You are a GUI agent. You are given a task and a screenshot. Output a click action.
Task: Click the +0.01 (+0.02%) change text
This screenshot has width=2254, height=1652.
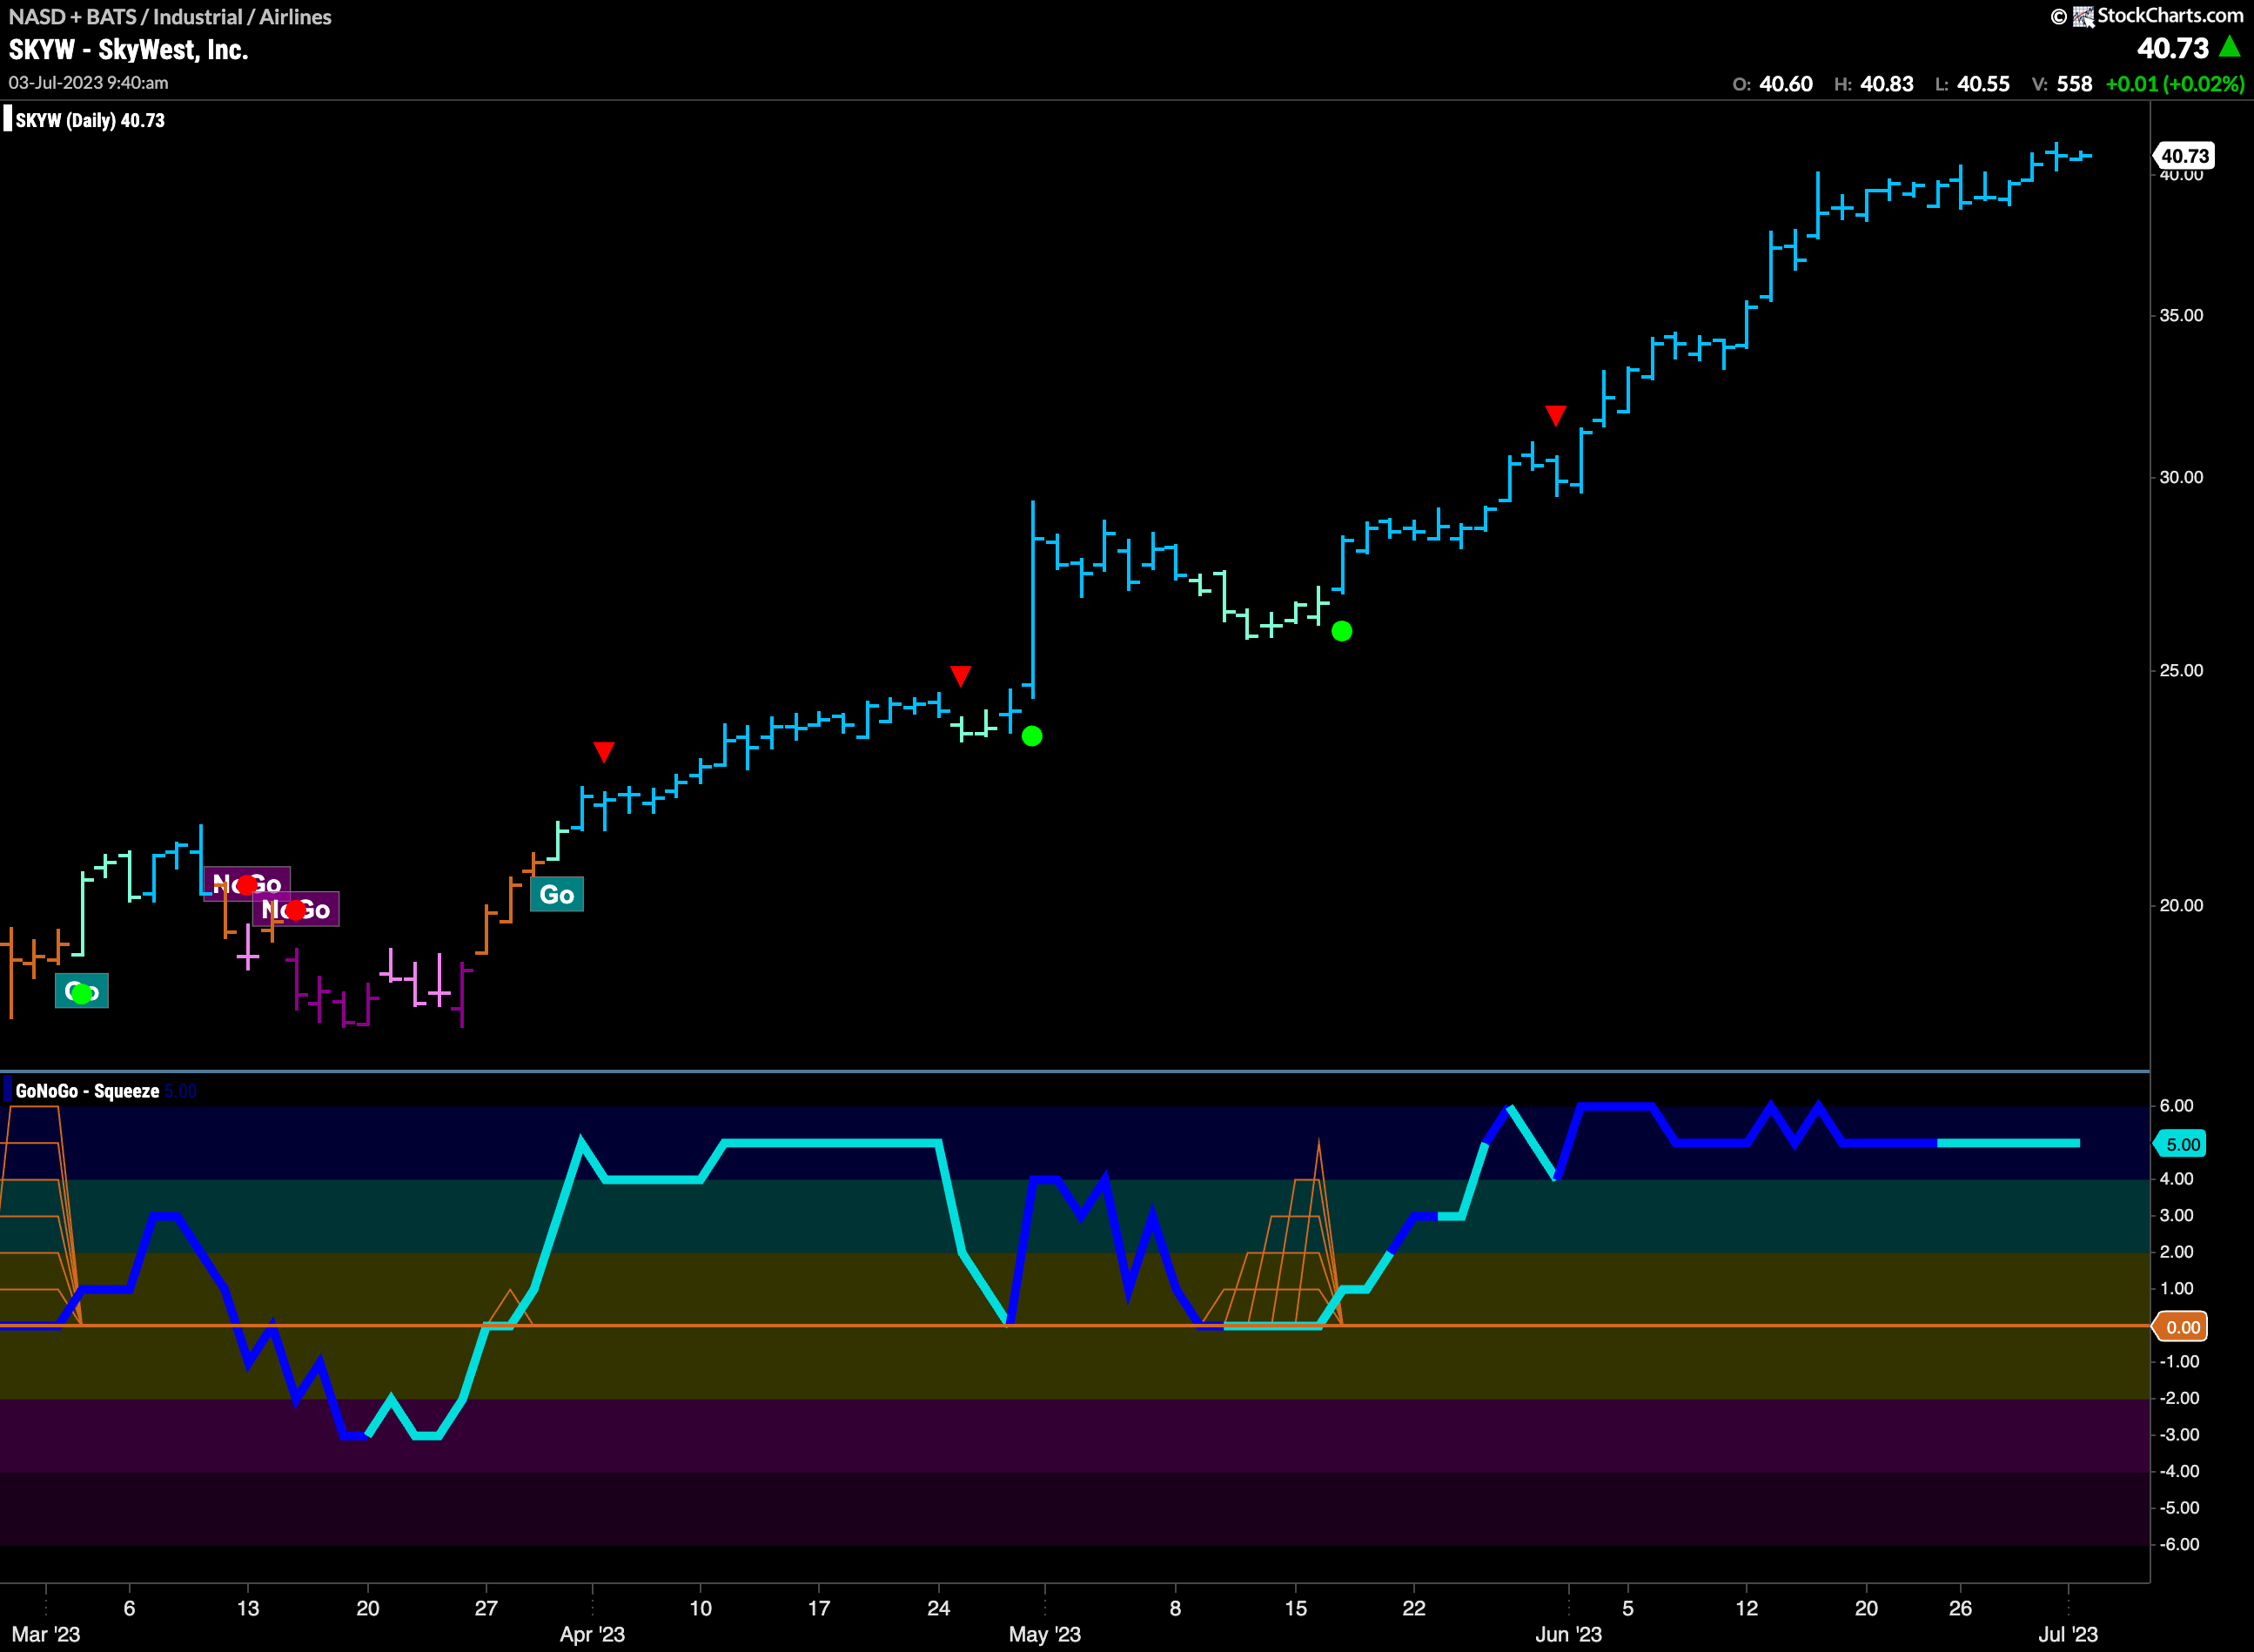click(x=2175, y=84)
